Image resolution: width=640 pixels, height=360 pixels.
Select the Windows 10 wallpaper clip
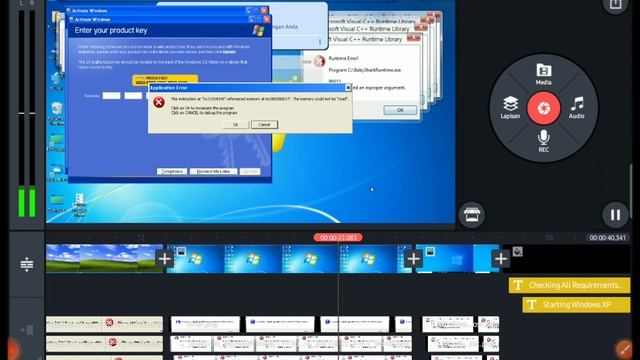(457, 258)
